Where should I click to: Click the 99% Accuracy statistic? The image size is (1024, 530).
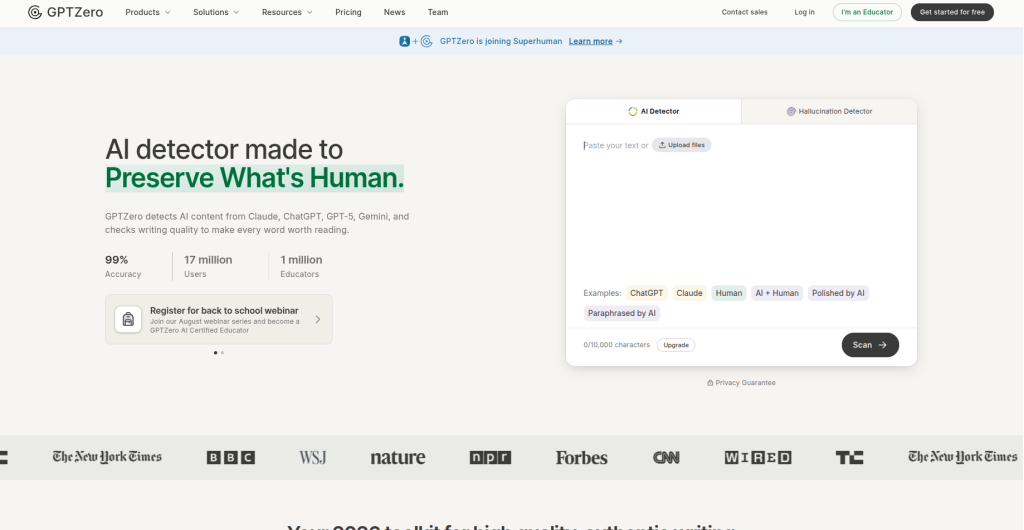[123, 266]
